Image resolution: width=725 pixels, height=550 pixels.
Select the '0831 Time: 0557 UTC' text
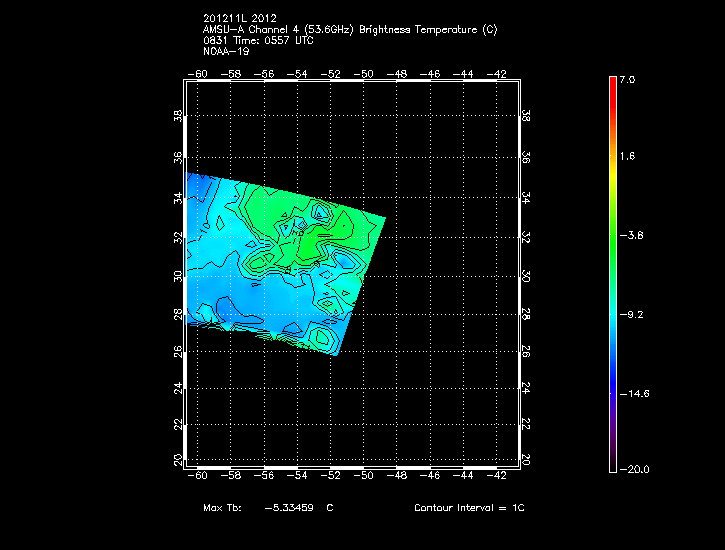[258, 41]
